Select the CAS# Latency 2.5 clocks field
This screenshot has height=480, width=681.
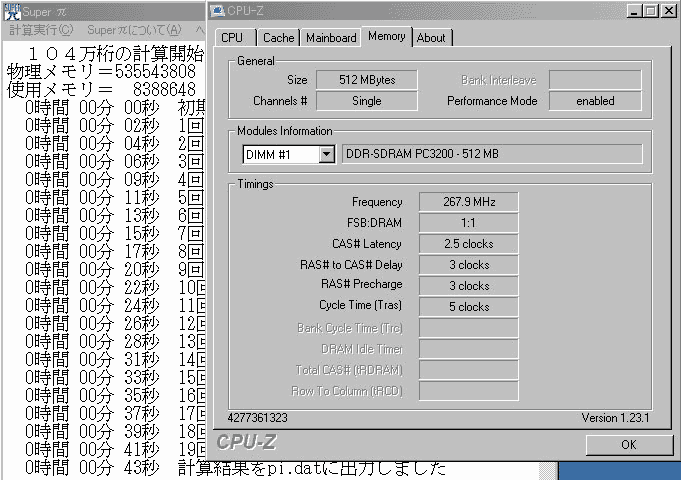468,244
